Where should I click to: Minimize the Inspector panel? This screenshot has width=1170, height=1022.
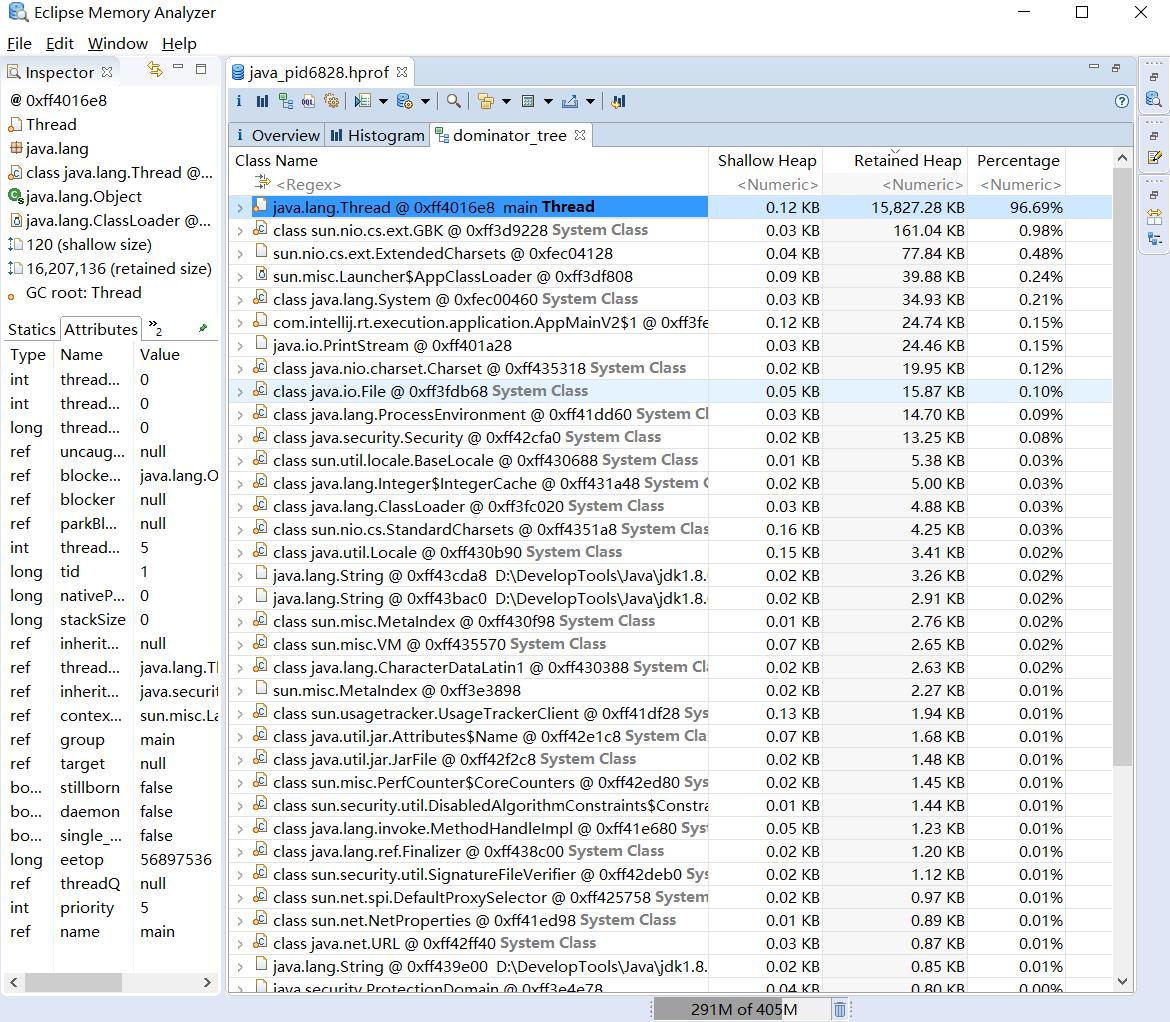click(178, 67)
